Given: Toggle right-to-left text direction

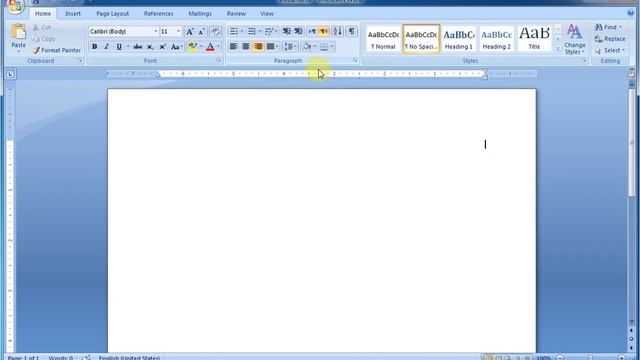Looking at the screenshot, I should [x=324, y=31].
